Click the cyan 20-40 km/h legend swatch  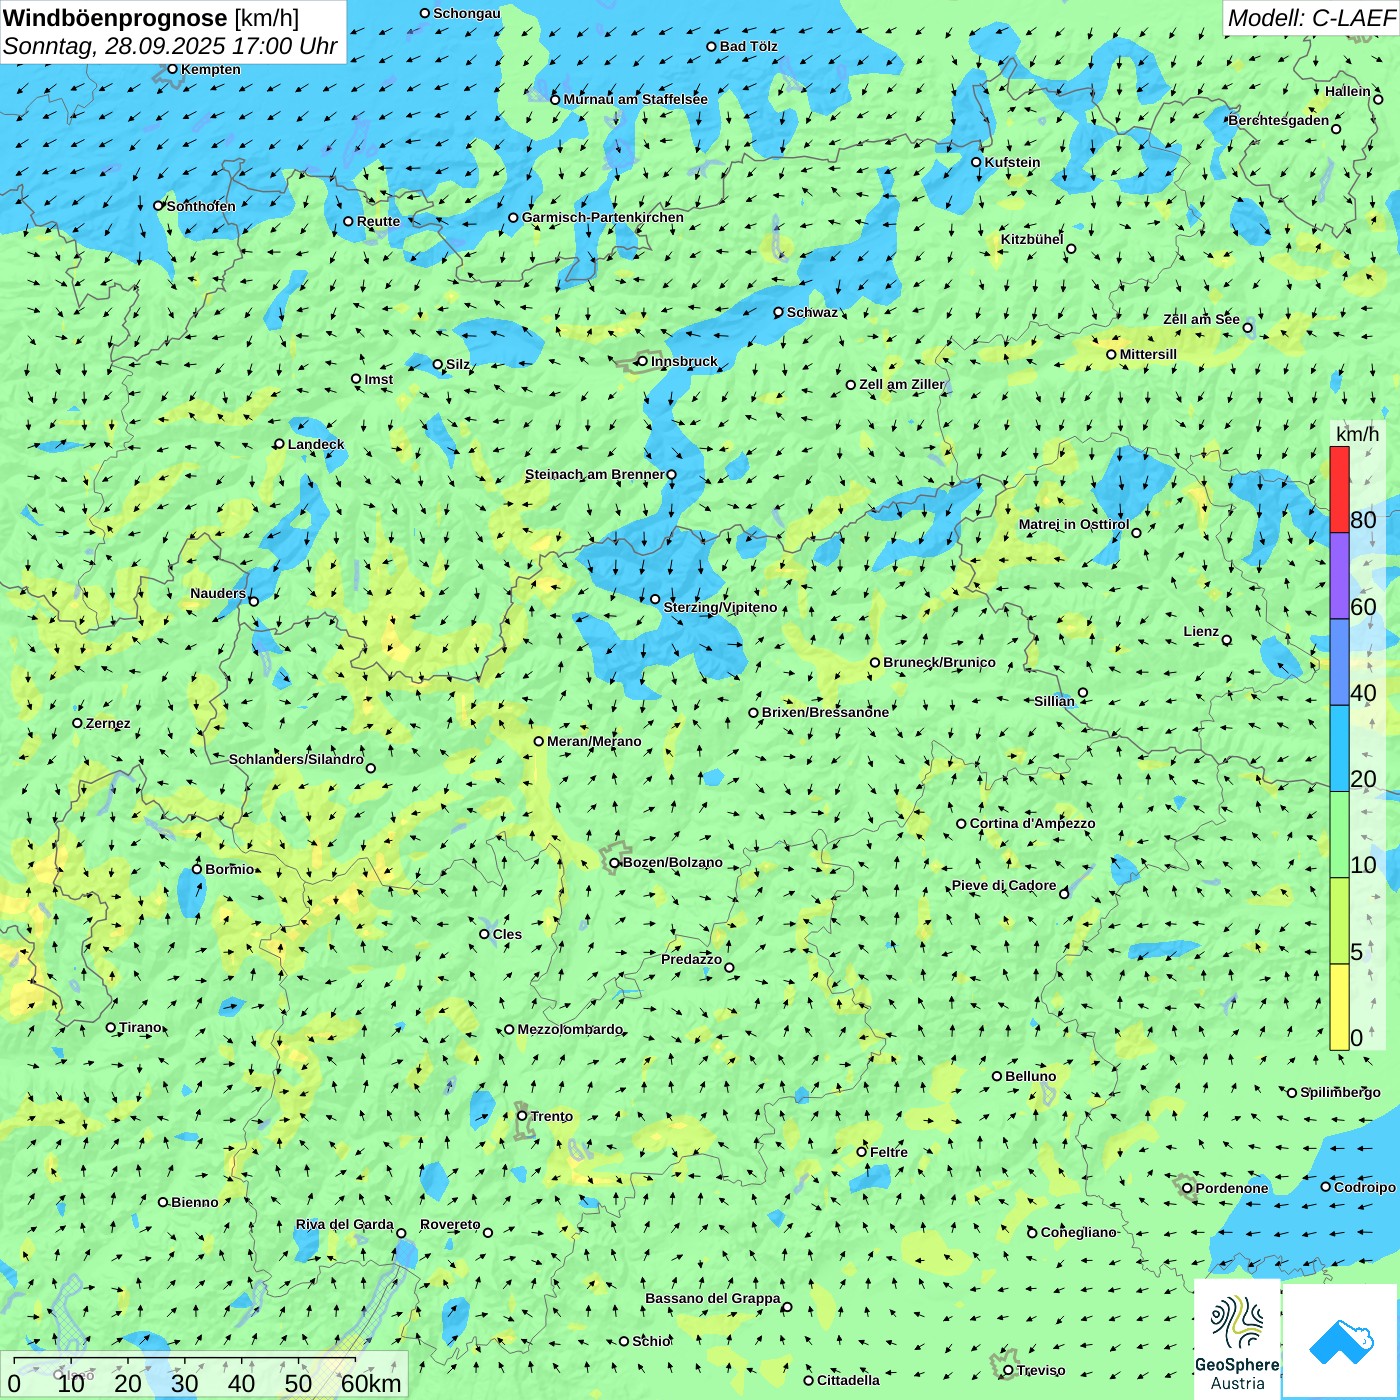tap(1339, 749)
